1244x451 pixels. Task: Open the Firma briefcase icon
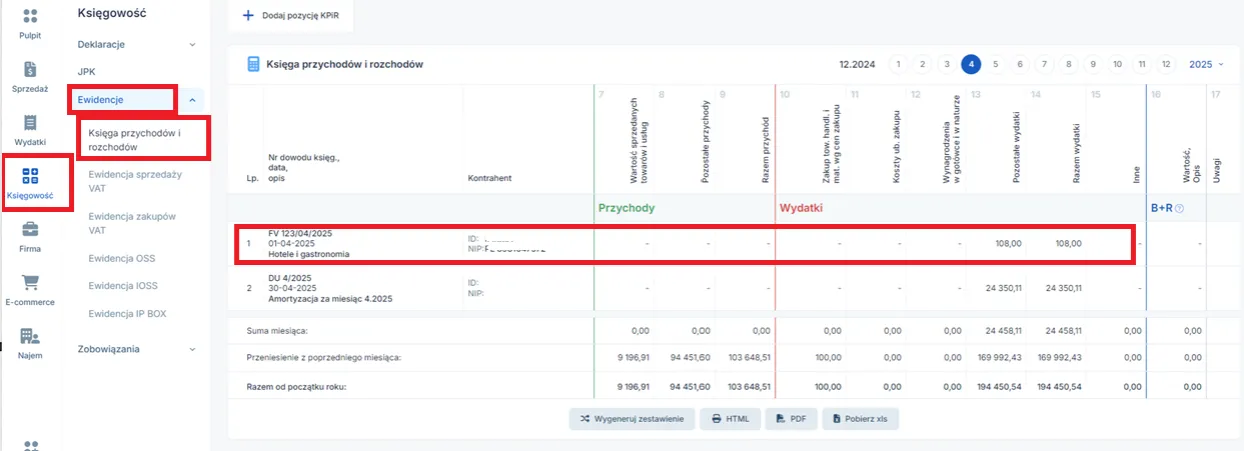(x=30, y=230)
